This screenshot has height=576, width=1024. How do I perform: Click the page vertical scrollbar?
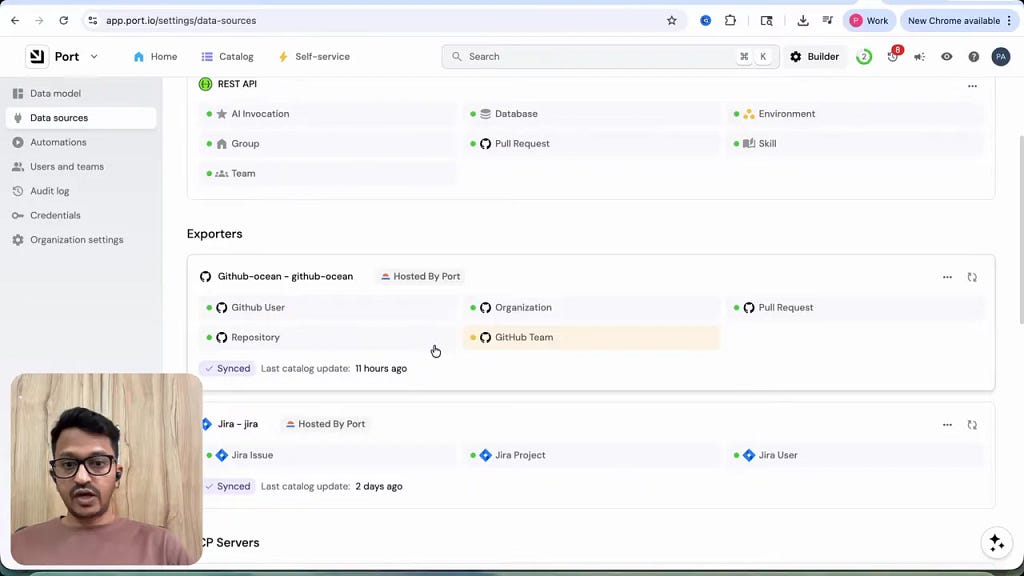coord(1021,229)
